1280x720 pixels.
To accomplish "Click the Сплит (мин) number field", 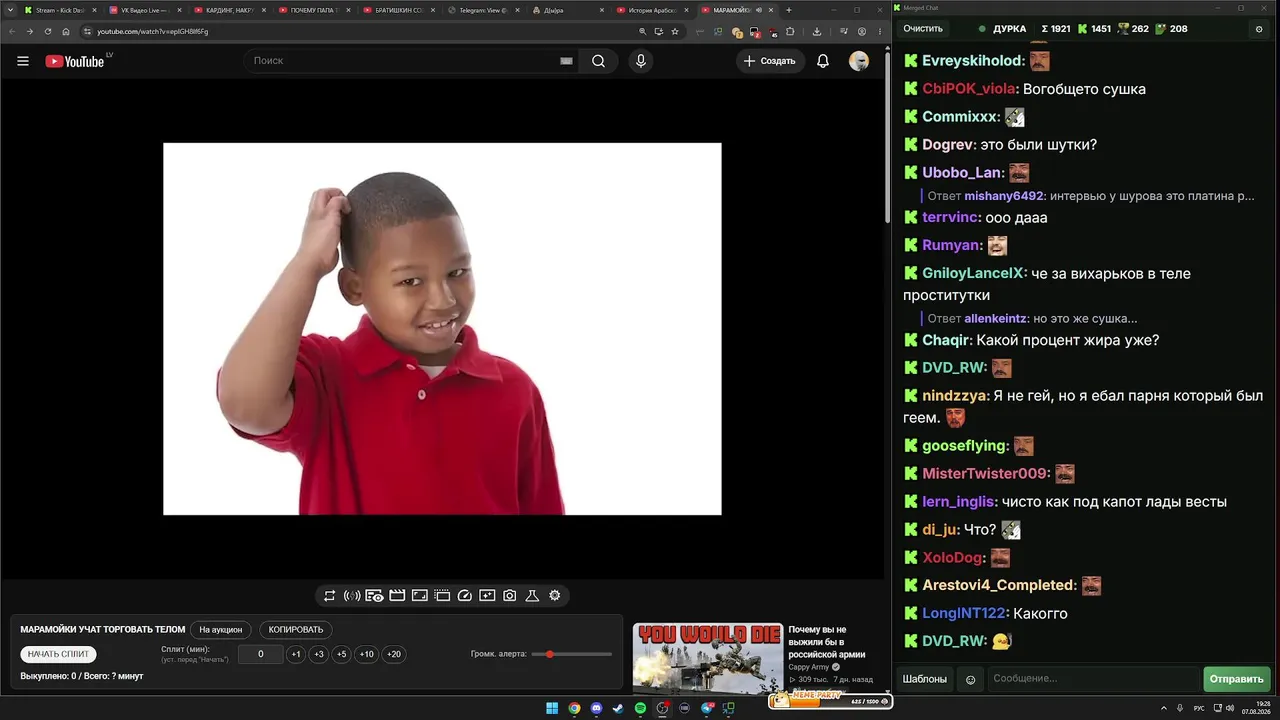I will pos(261,655).
